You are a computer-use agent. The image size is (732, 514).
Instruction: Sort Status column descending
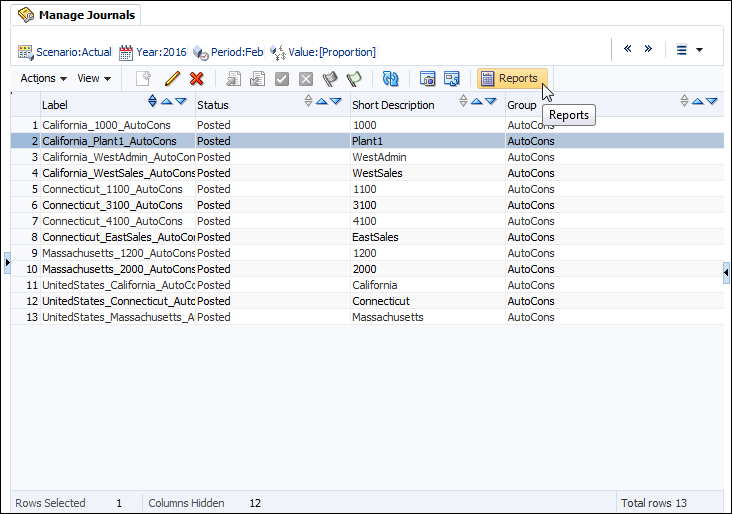pos(336,101)
